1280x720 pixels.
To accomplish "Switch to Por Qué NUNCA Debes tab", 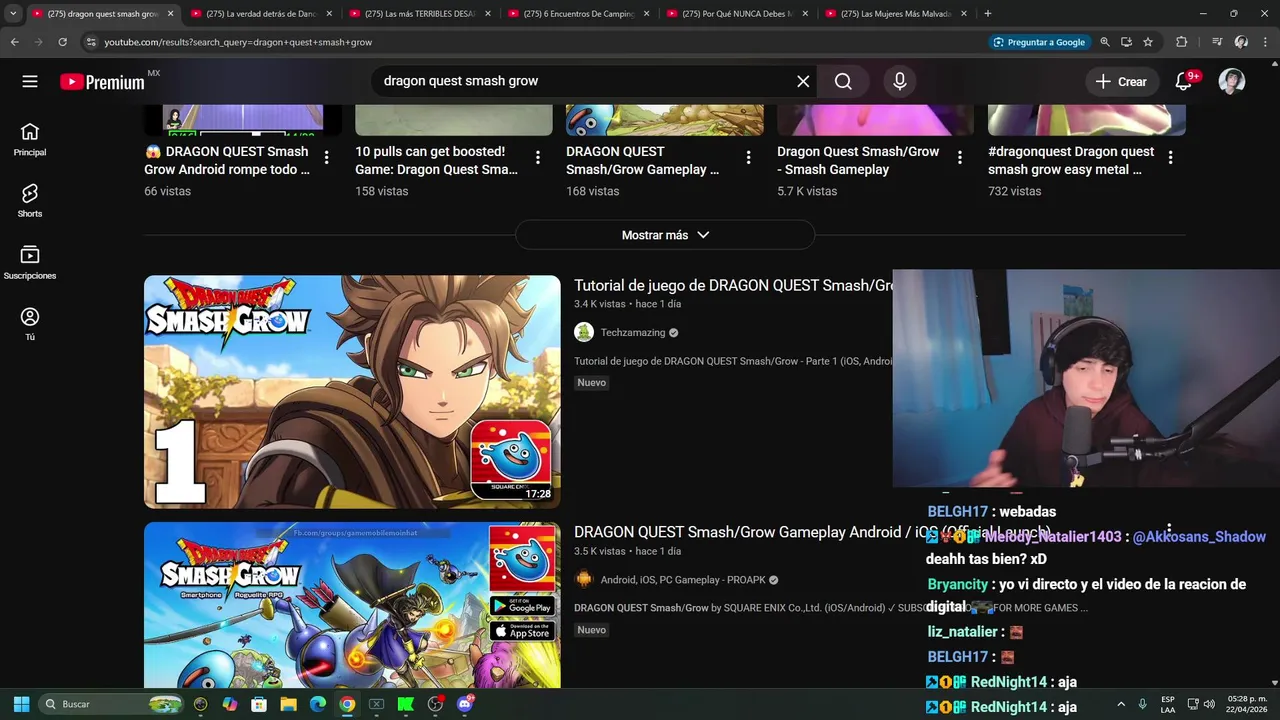I will (x=737, y=14).
